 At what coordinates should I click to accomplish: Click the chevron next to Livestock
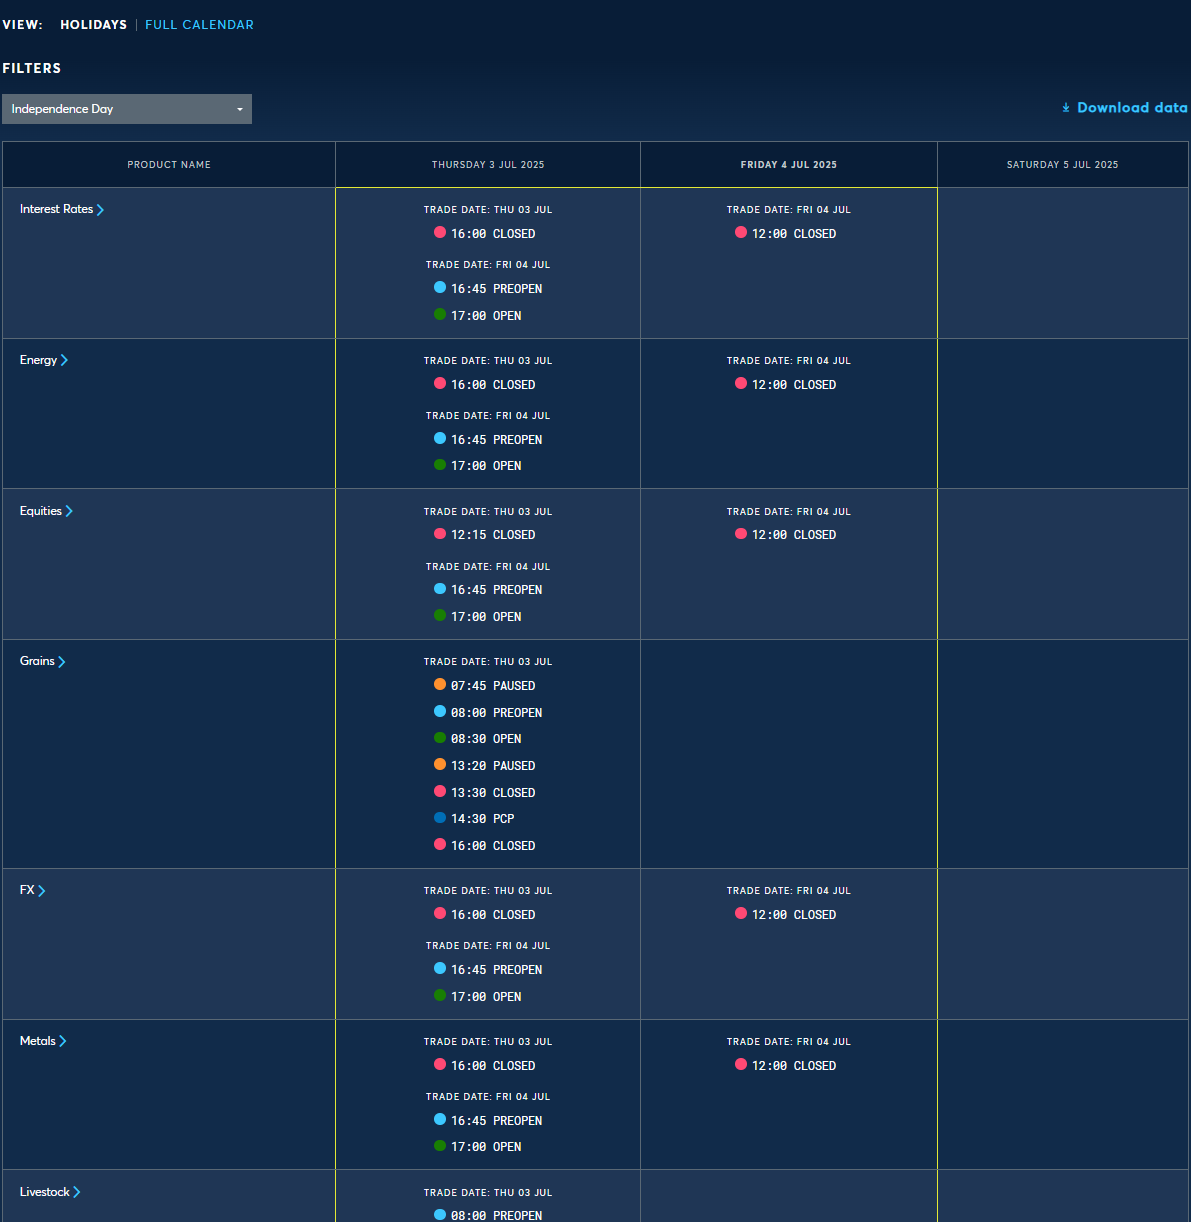point(77,1192)
